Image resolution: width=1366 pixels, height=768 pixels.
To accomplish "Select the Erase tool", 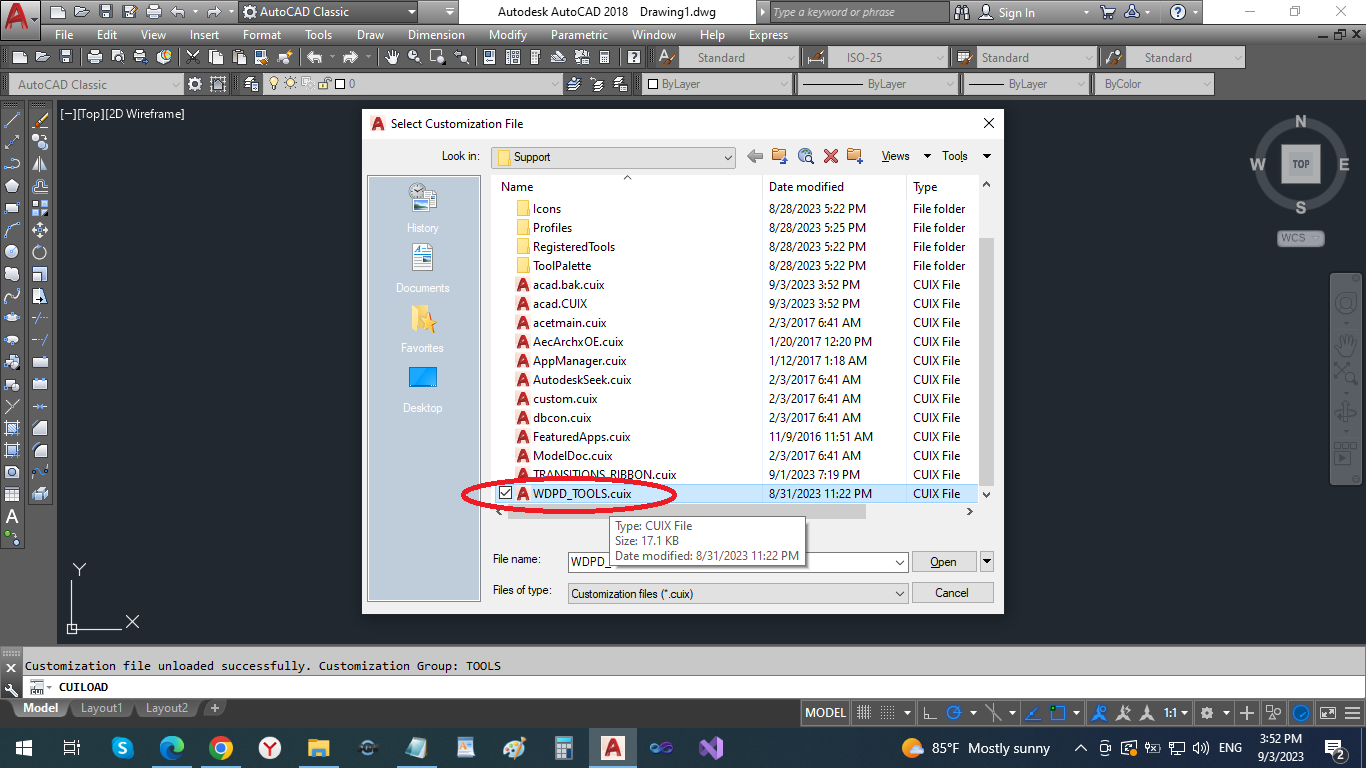I will pos(40,120).
